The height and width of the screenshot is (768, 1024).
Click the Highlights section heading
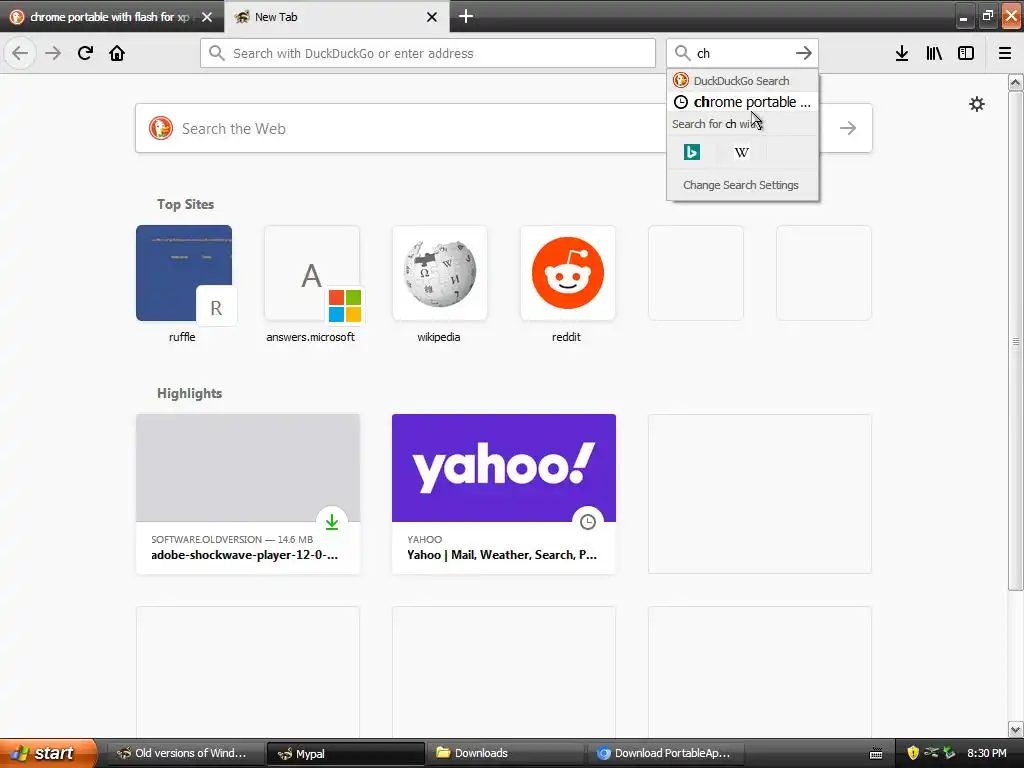(189, 393)
